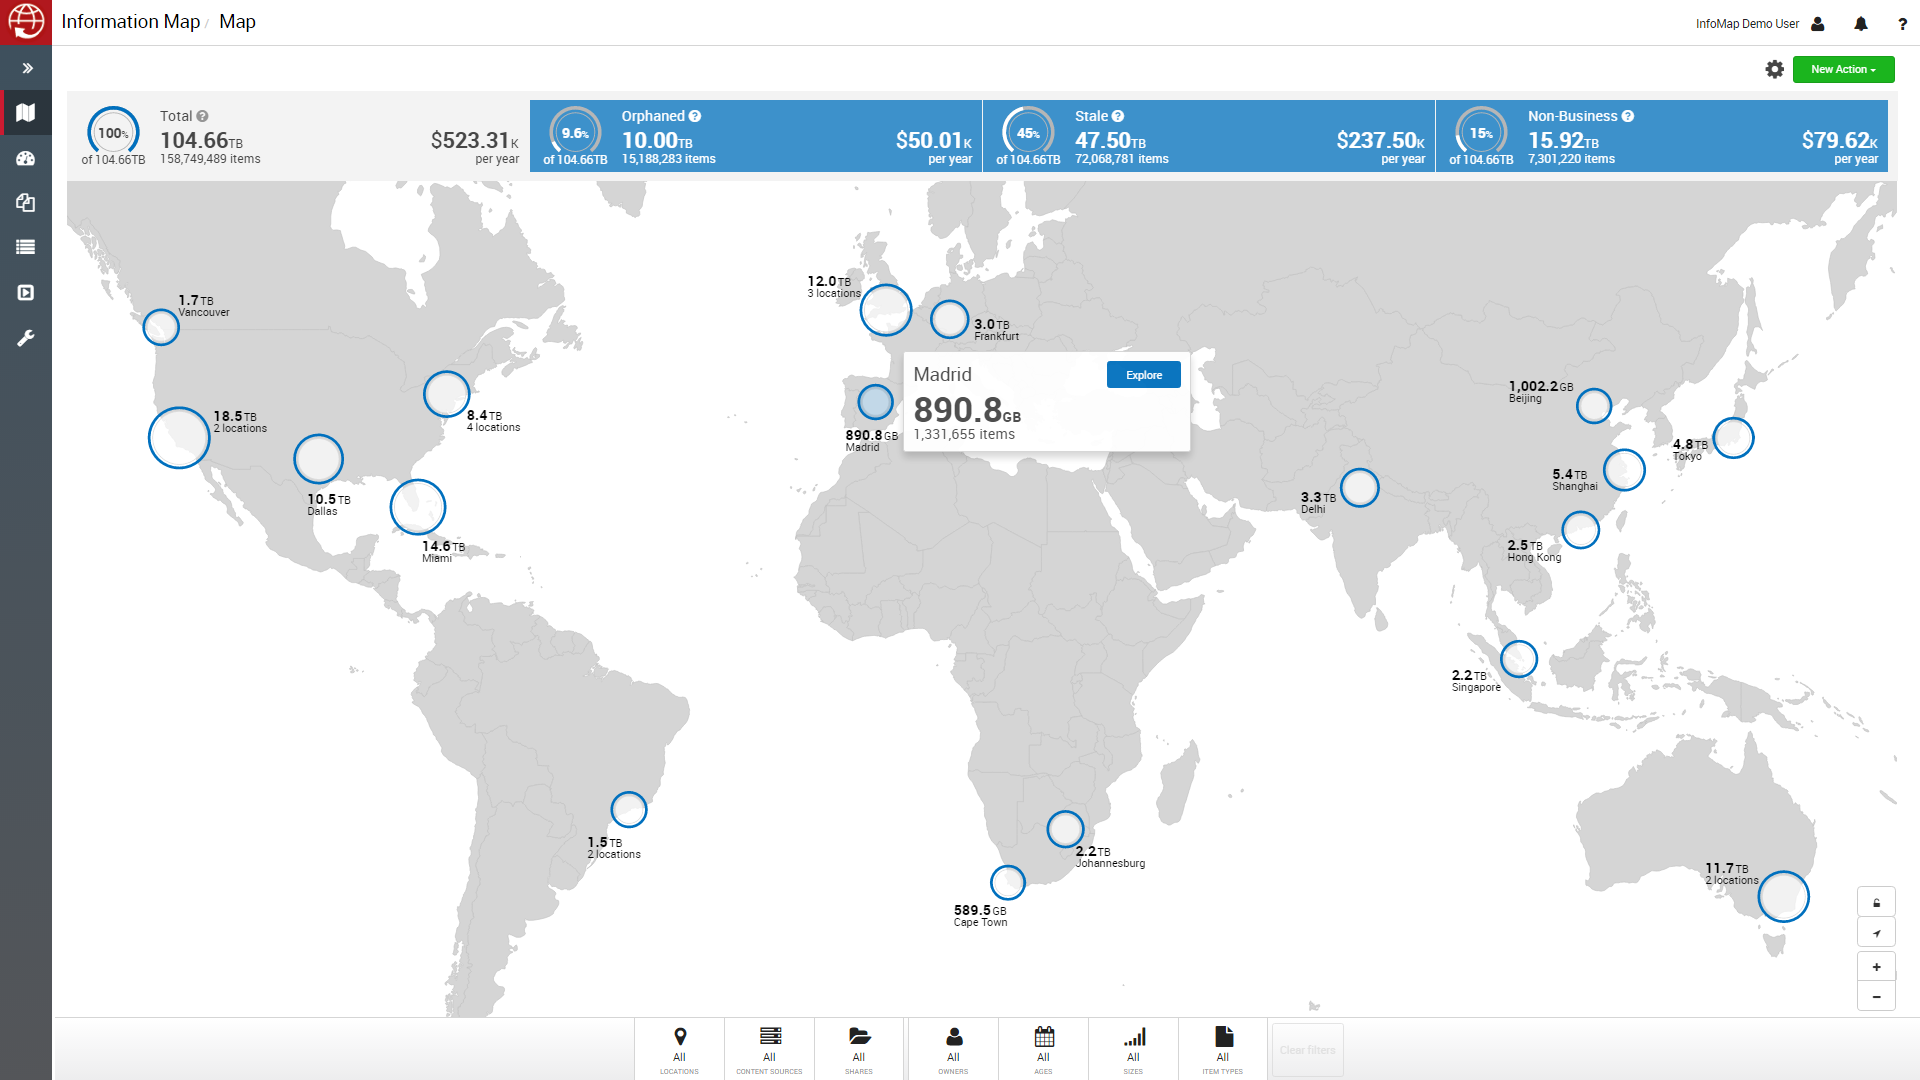The width and height of the screenshot is (1920, 1080).
Task: Open the All Content Sources filter
Action: click(769, 1049)
